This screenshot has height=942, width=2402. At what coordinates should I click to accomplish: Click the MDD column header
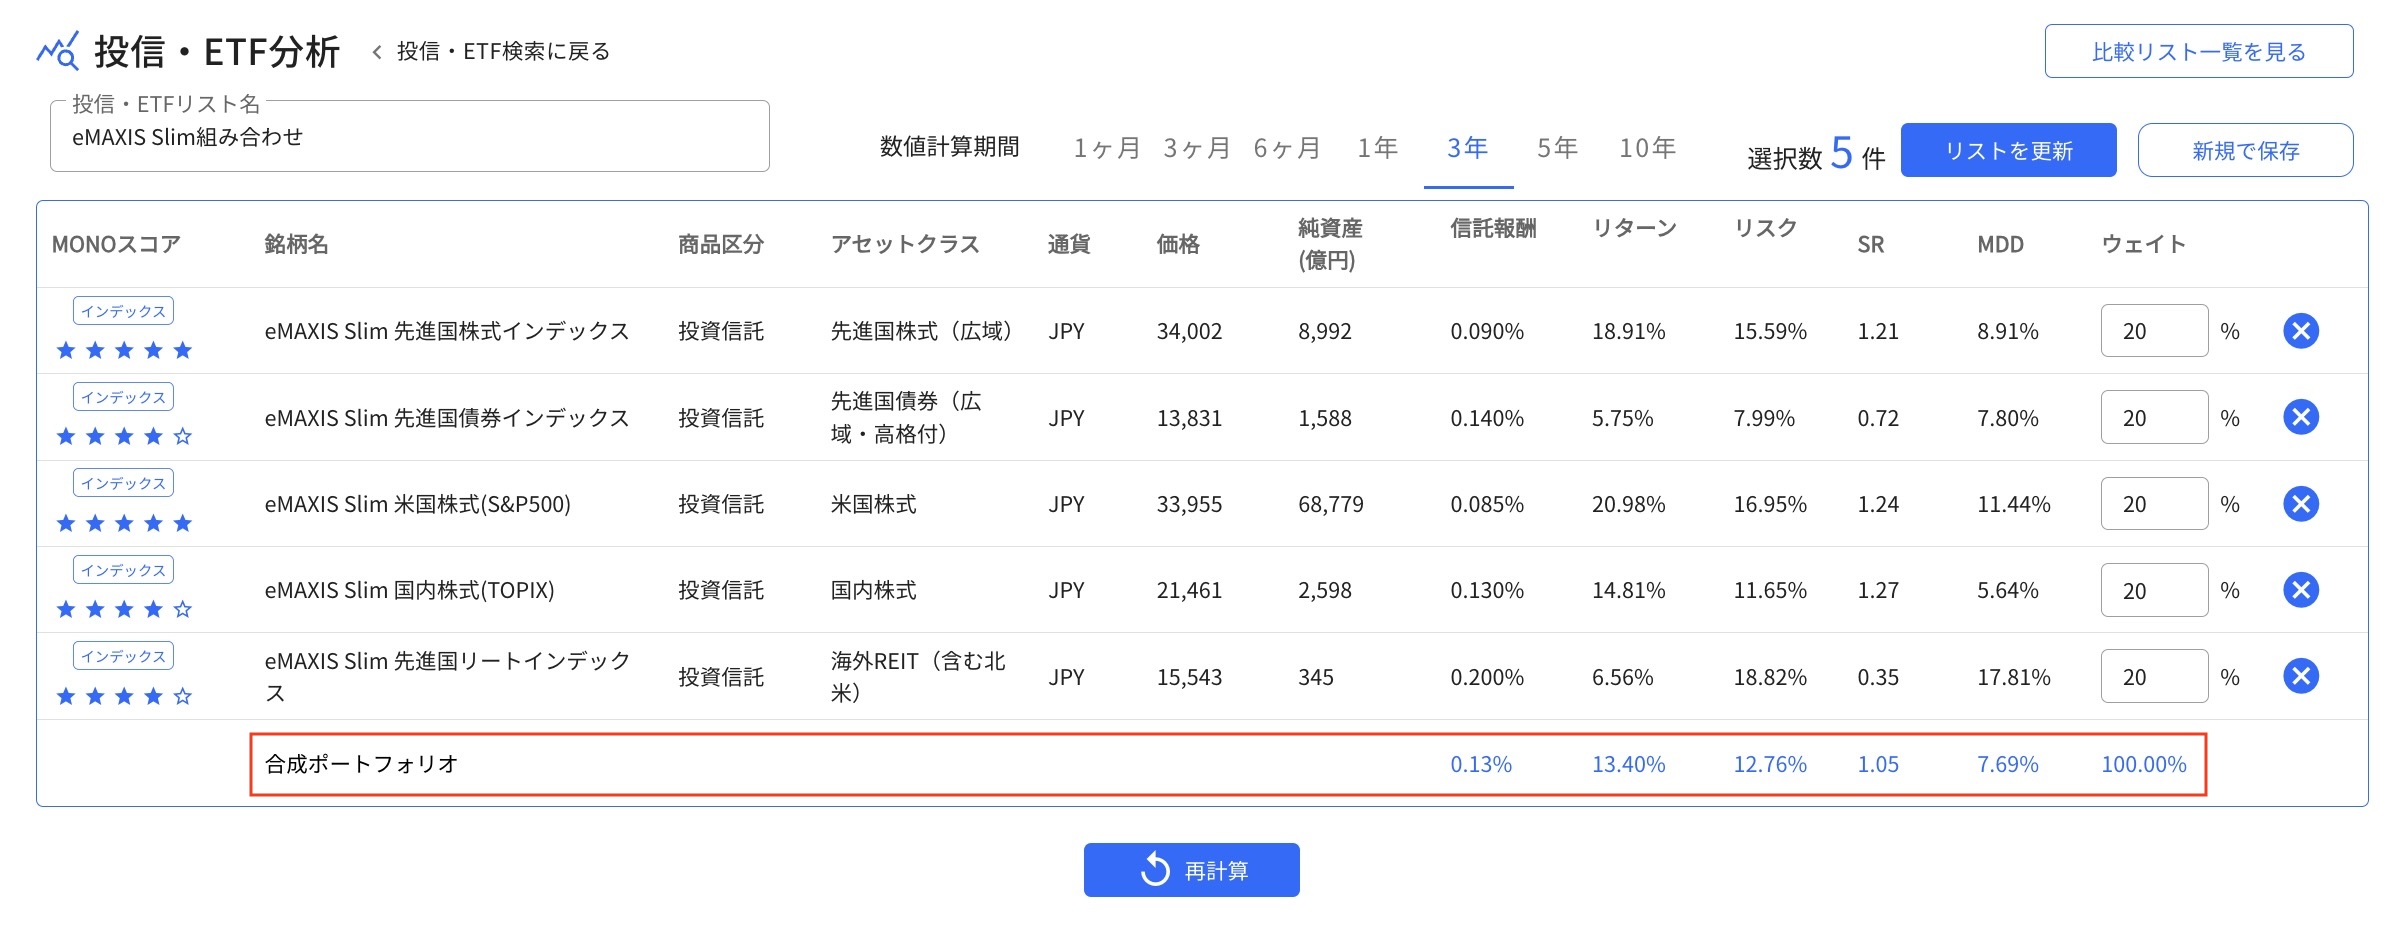tap(2001, 244)
